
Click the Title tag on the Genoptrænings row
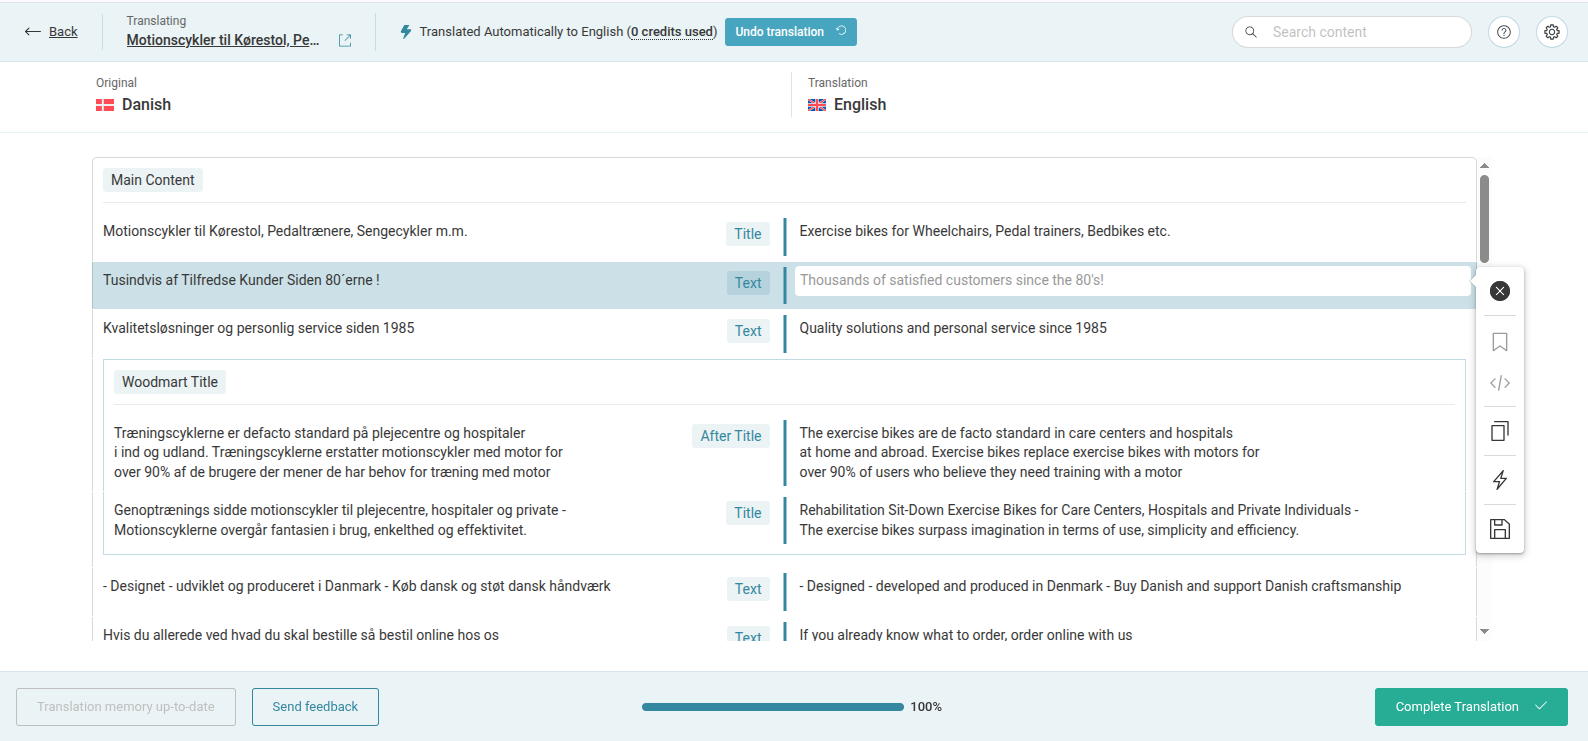[x=748, y=513]
